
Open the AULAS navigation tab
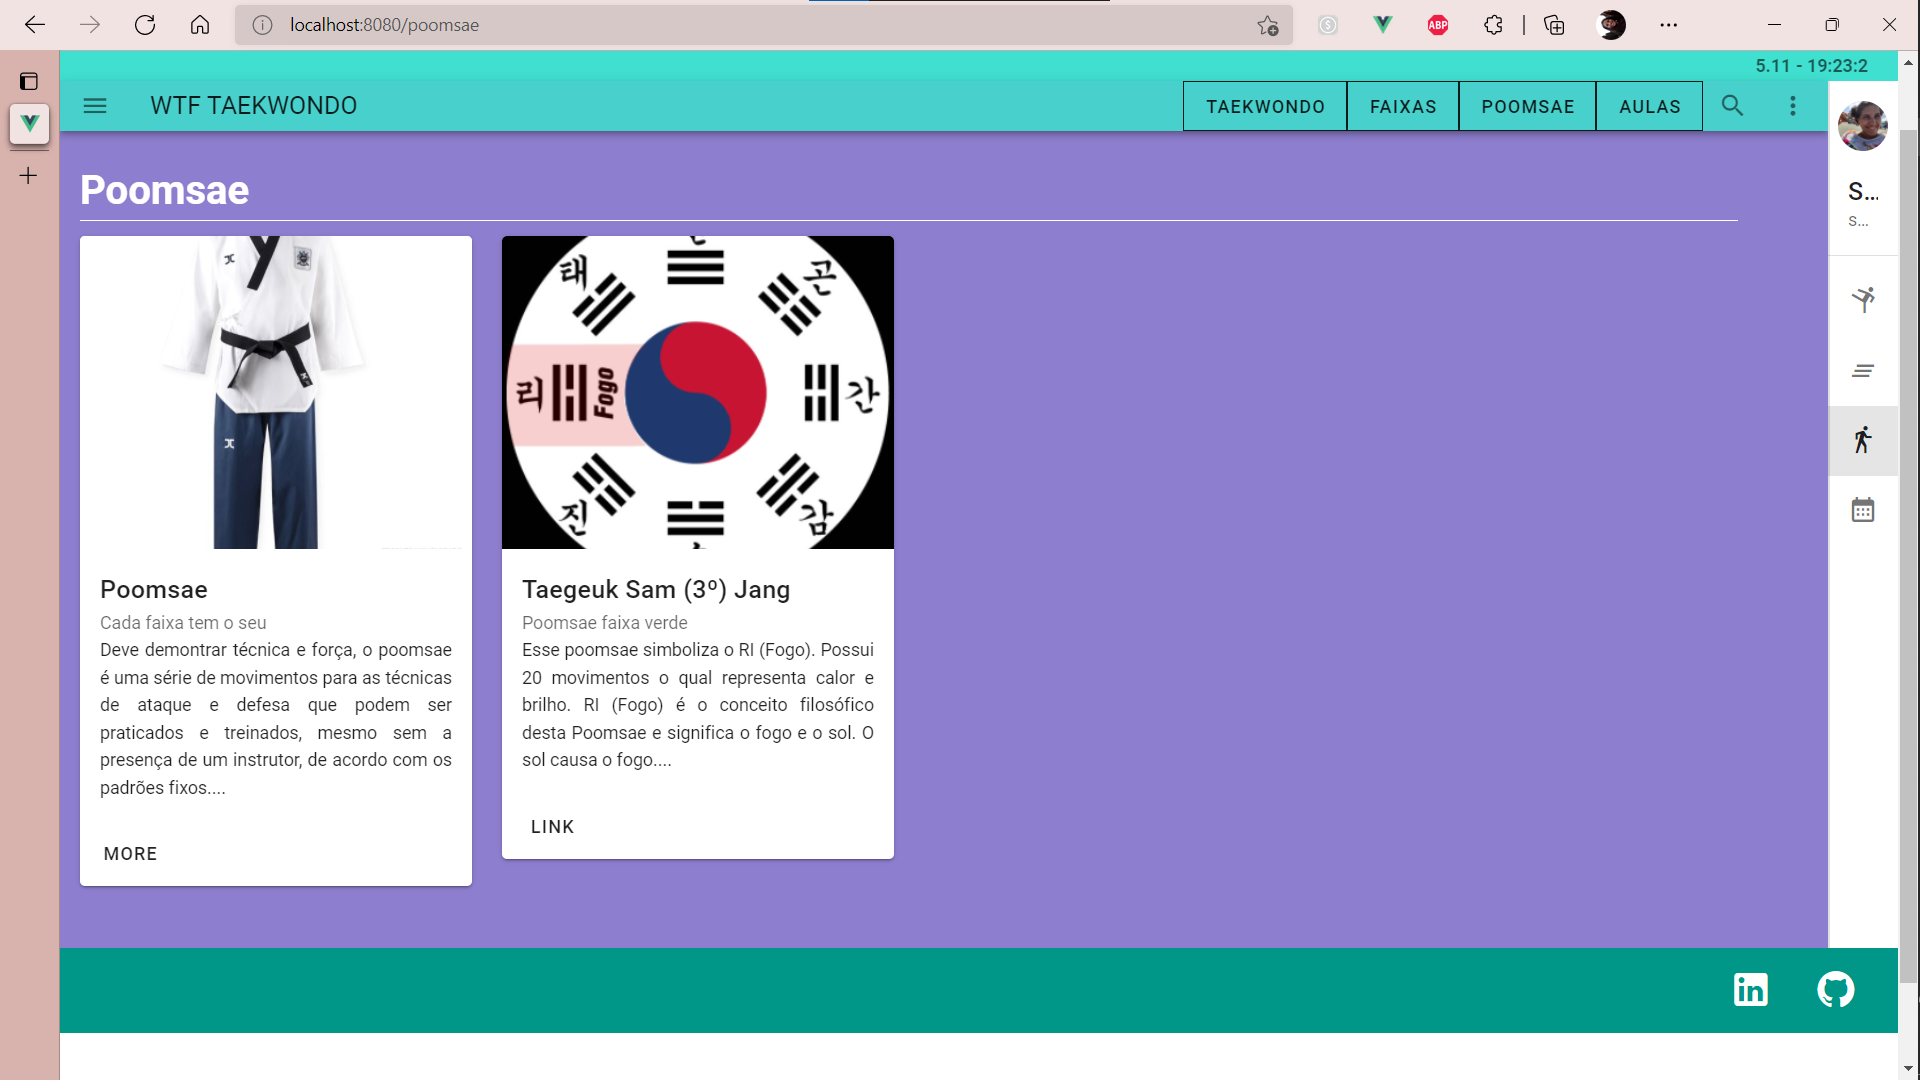[1649, 107]
